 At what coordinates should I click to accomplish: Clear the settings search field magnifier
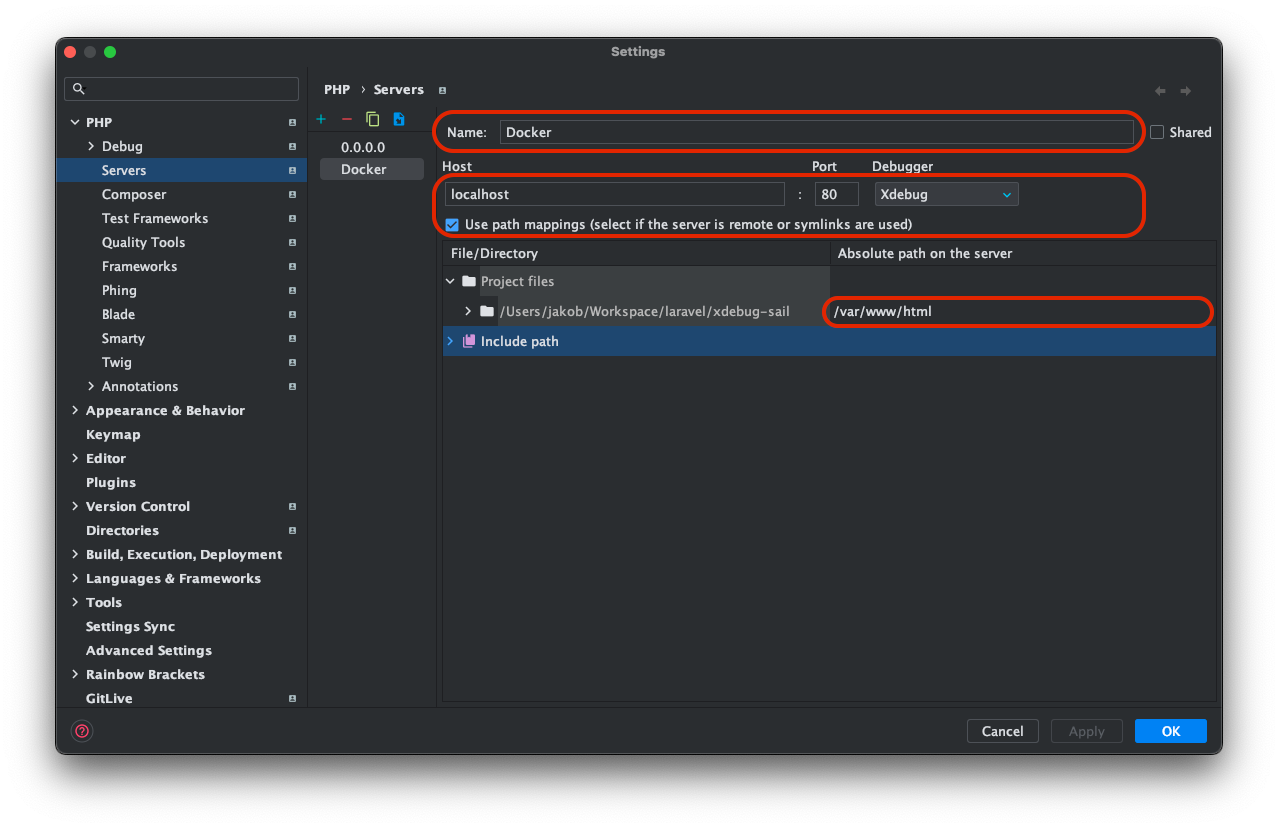click(x=79, y=89)
